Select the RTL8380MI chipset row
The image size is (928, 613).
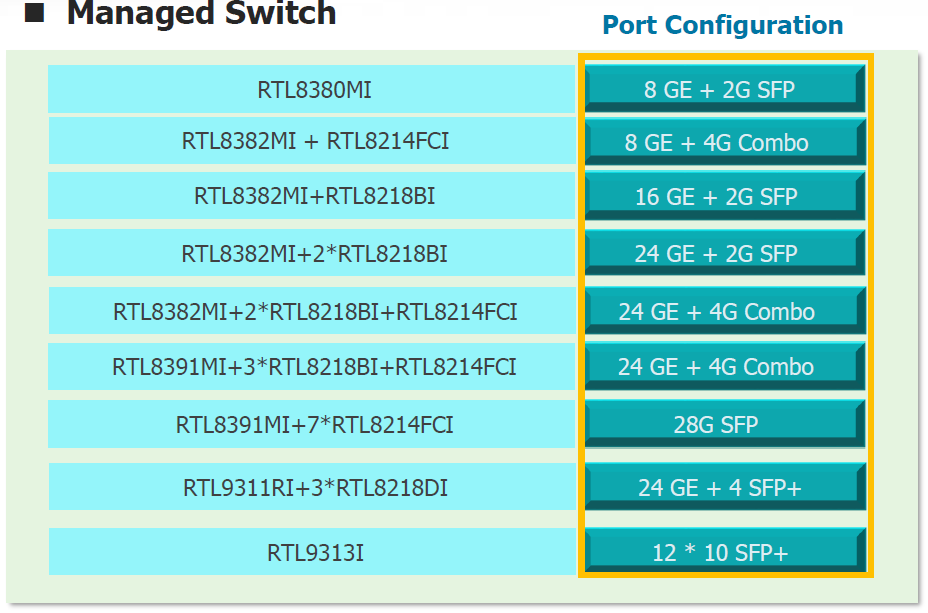pos(313,90)
